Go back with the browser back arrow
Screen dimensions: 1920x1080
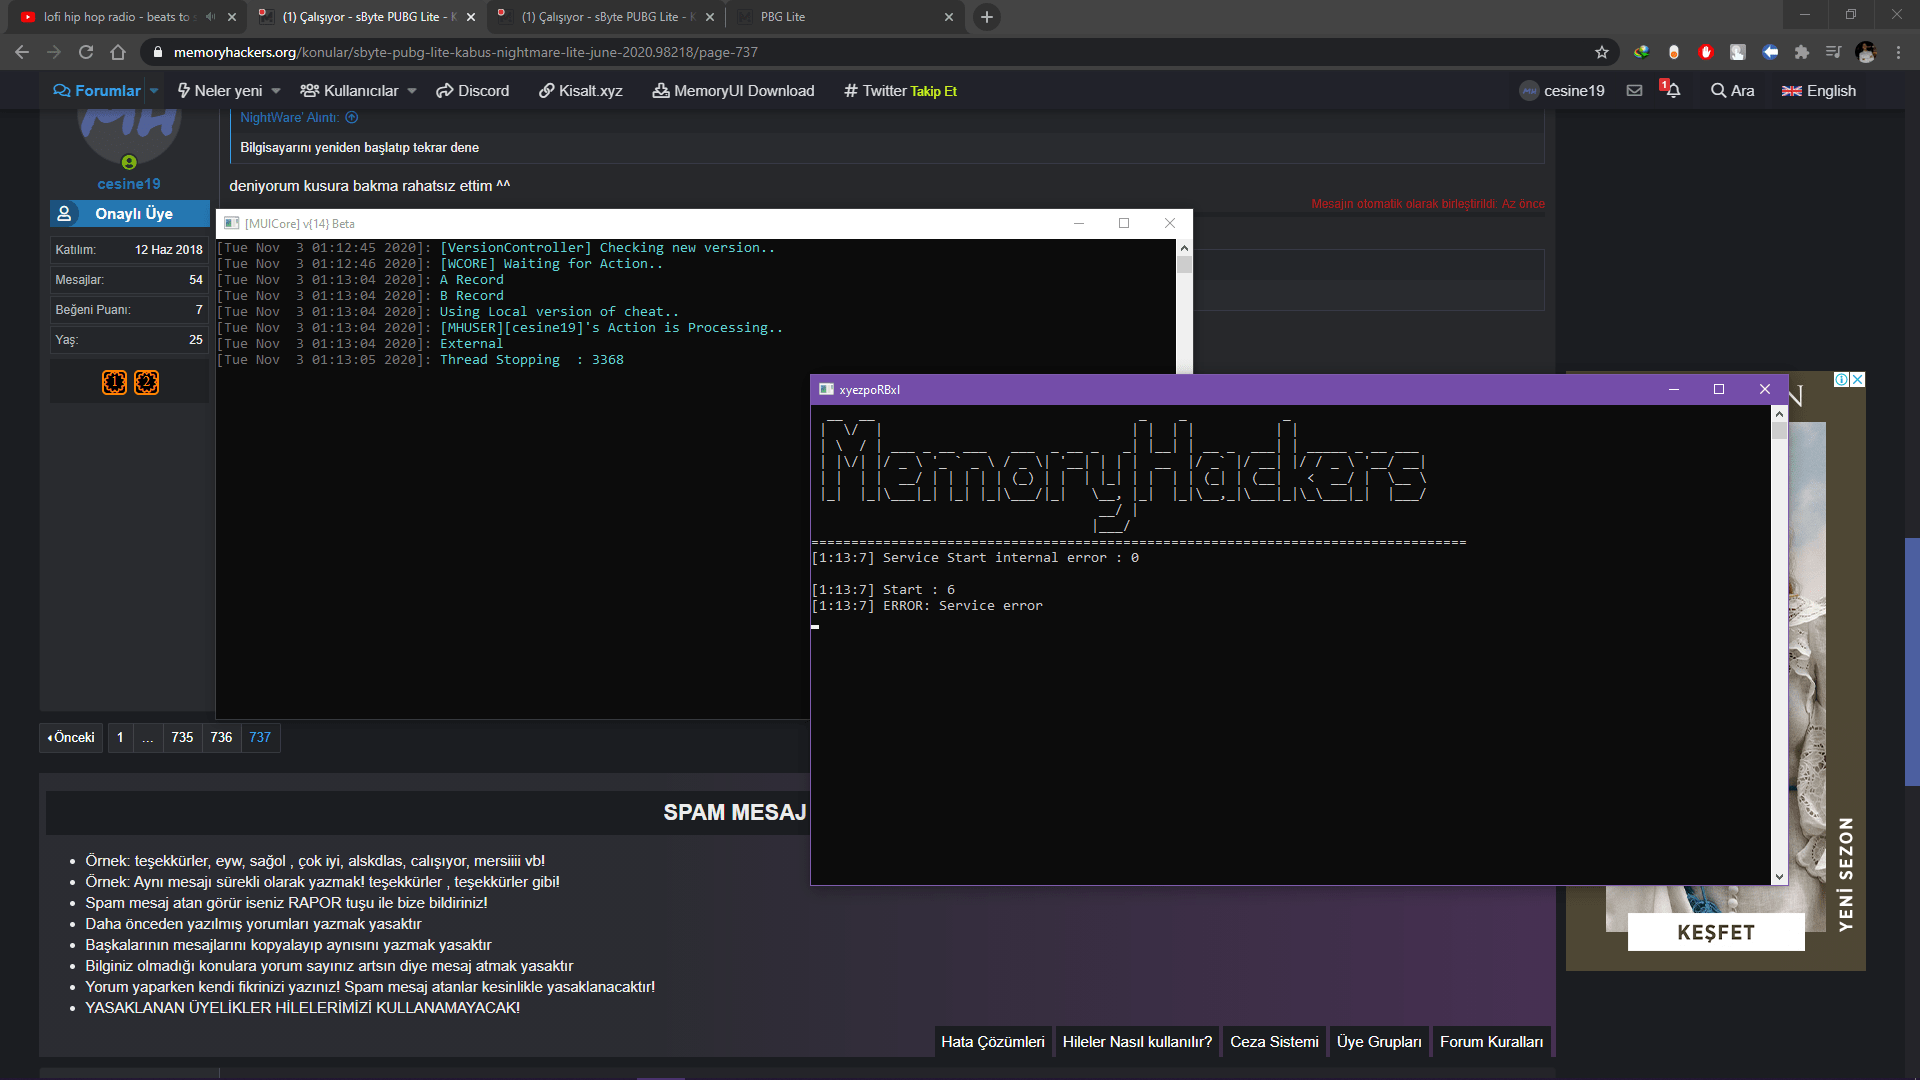22,52
